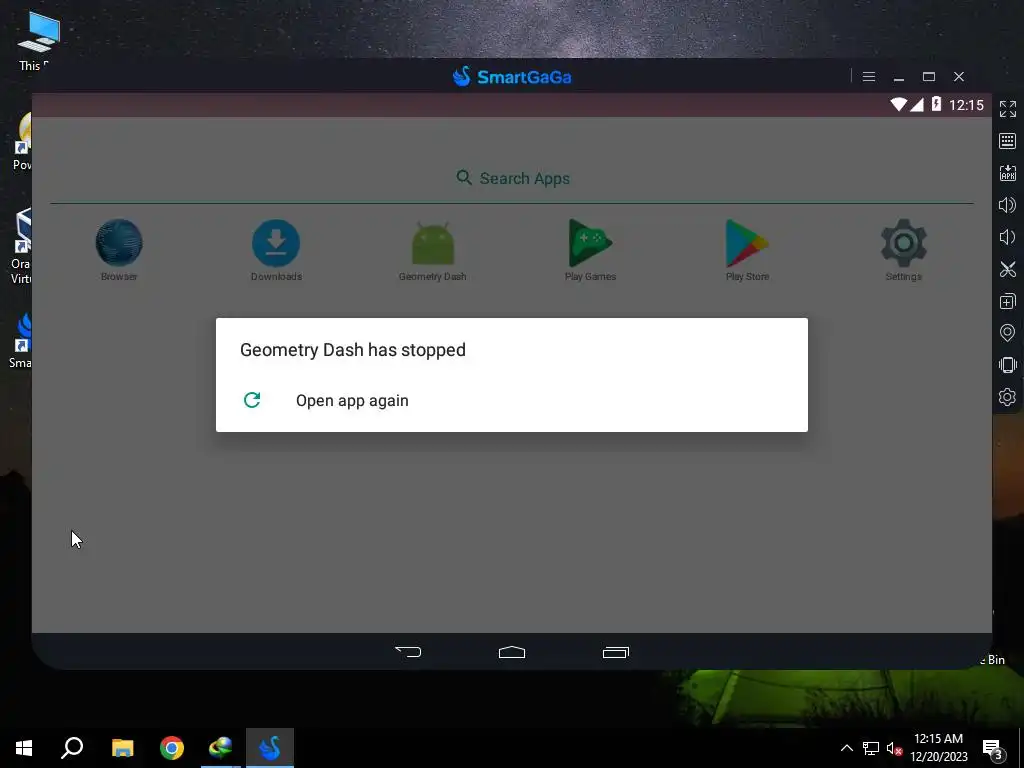1024x768 pixels.
Task: Click the network tray icon
Action: [x=871, y=748]
